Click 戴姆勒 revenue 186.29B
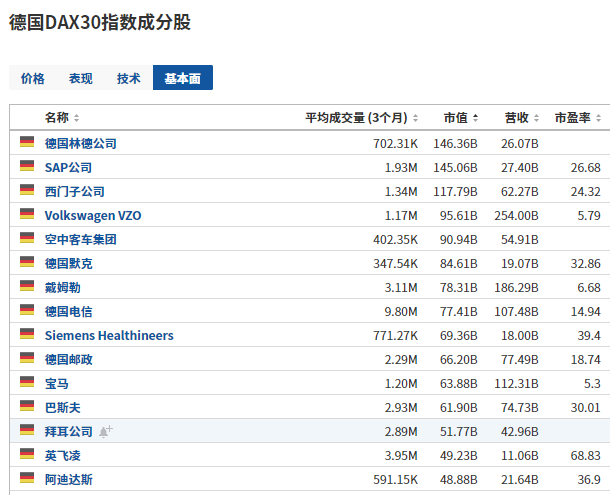The width and height of the screenshot is (610, 495). [517, 288]
